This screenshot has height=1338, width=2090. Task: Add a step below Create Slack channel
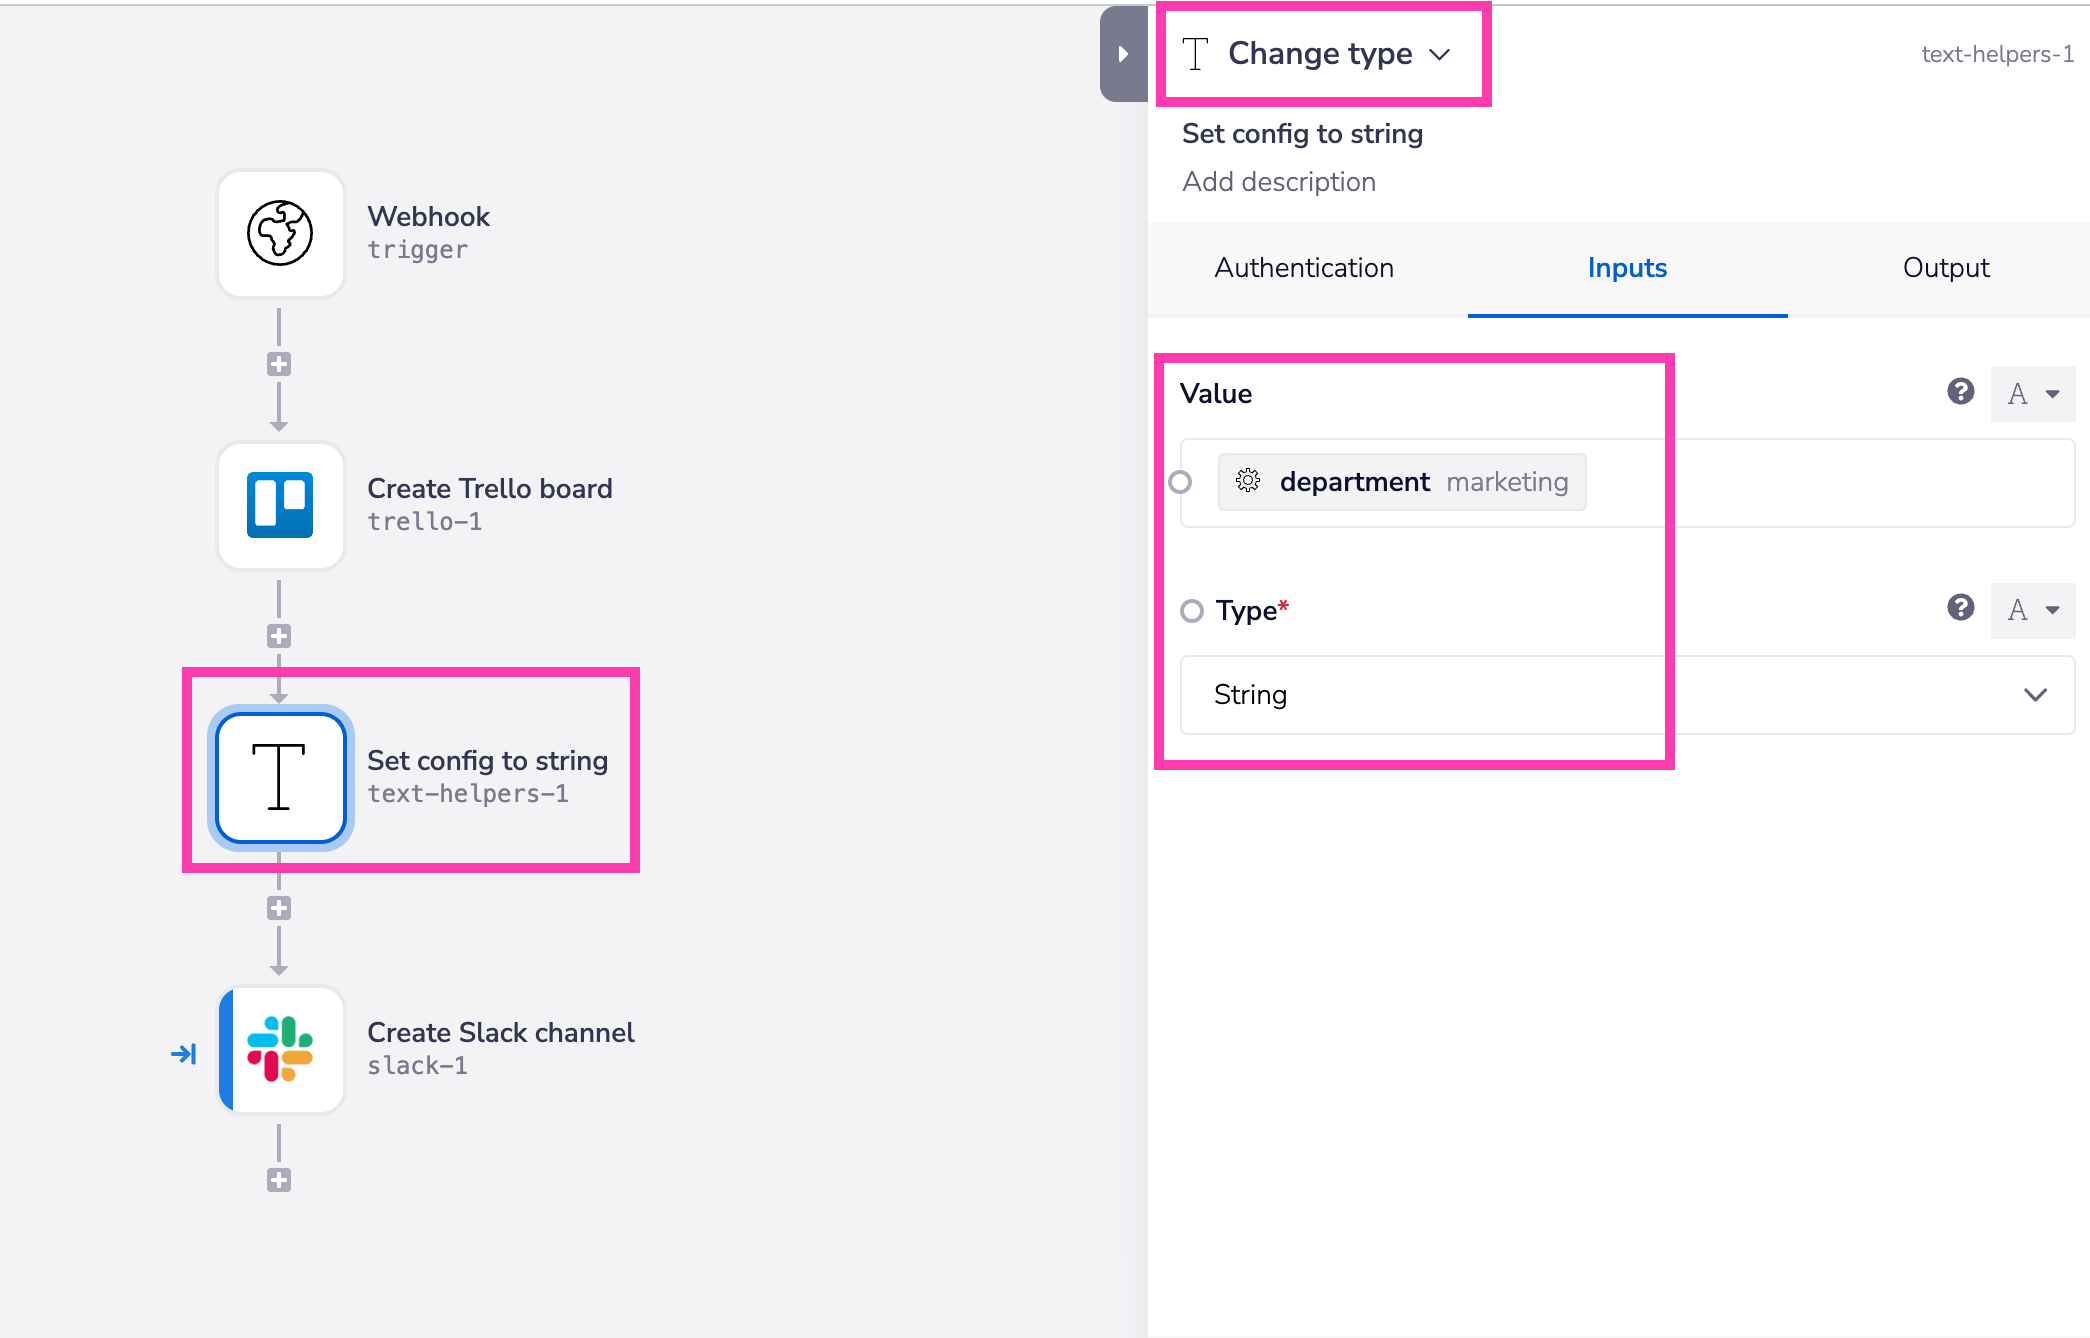click(x=279, y=1180)
